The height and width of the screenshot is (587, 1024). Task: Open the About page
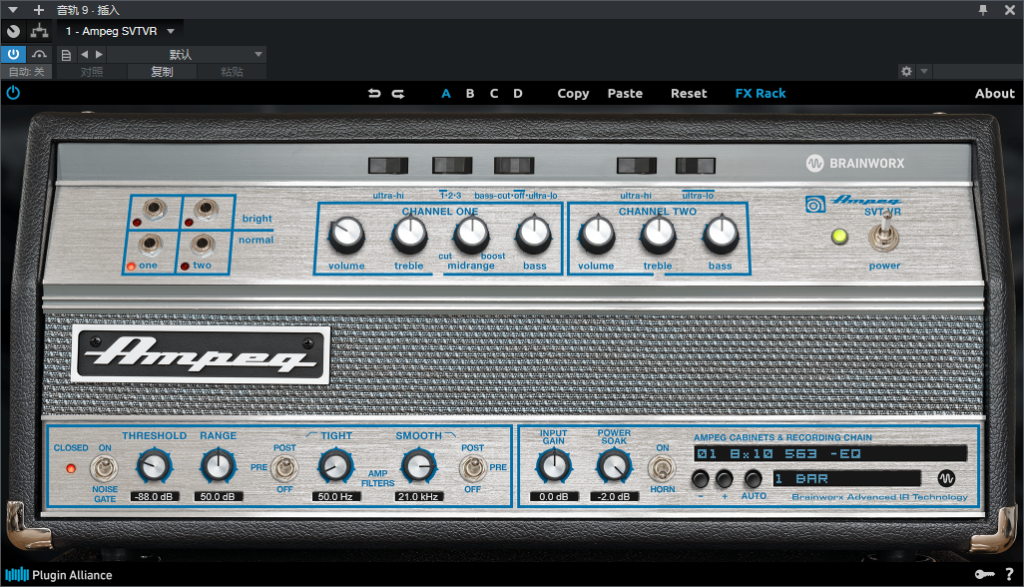[995, 93]
